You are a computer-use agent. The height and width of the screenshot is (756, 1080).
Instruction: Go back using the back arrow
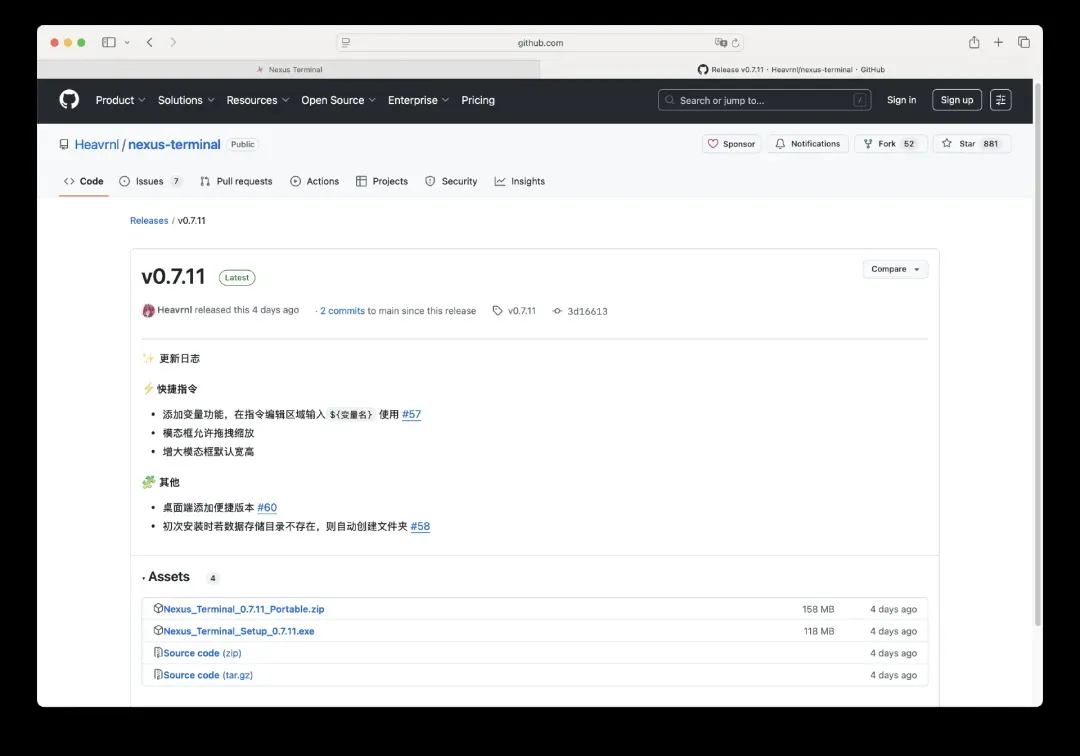[149, 43]
